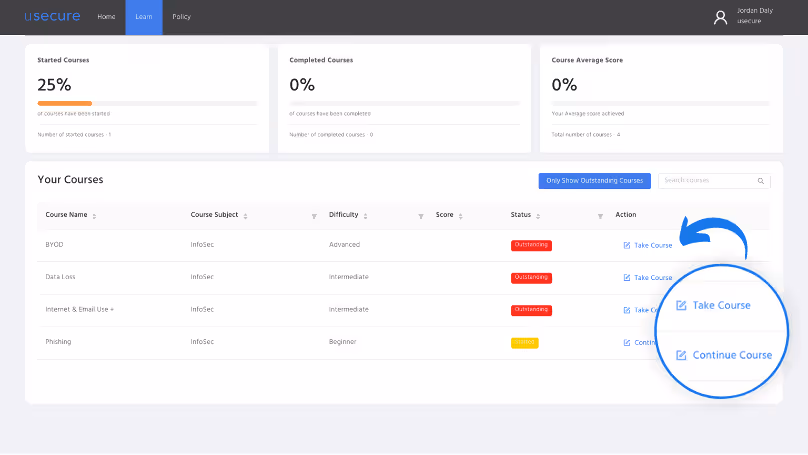Sort by Difficulty column
The width and height of the screenshot is (808, 455).
365,216
